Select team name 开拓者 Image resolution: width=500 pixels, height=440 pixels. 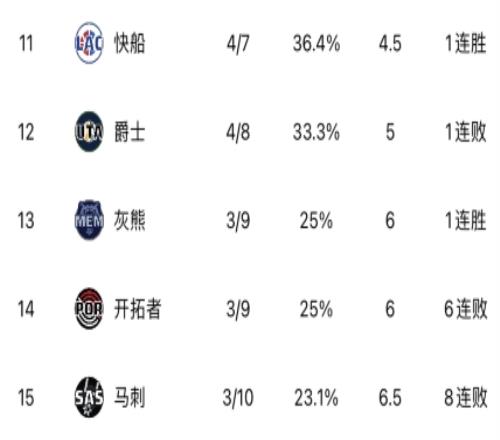pyautogui.click(x=138, y=309)
